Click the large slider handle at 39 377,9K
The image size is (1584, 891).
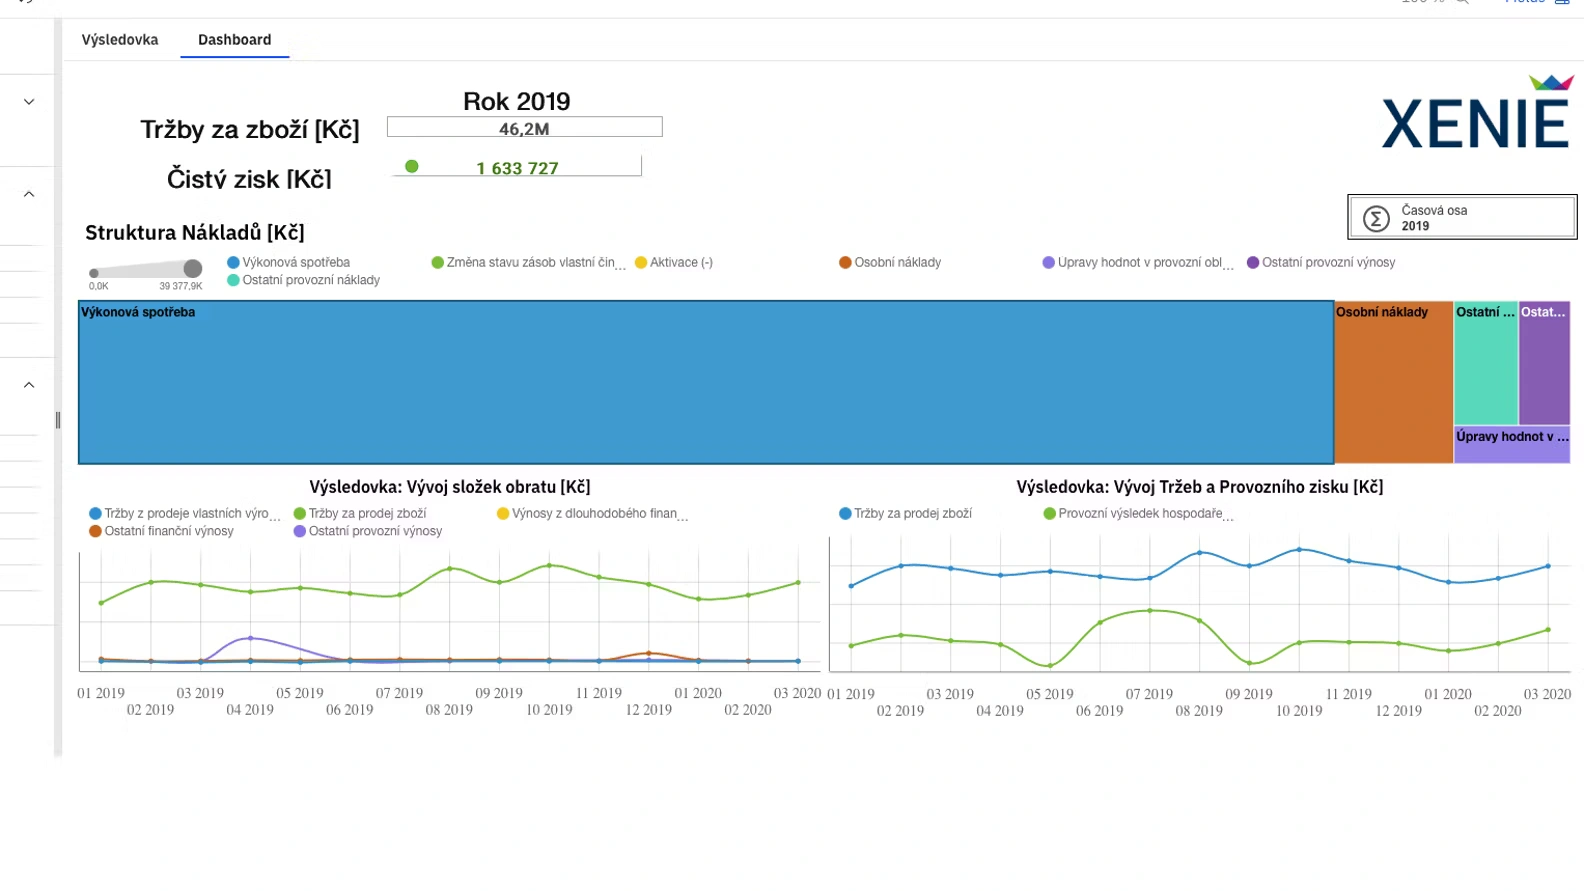point(193,268)
